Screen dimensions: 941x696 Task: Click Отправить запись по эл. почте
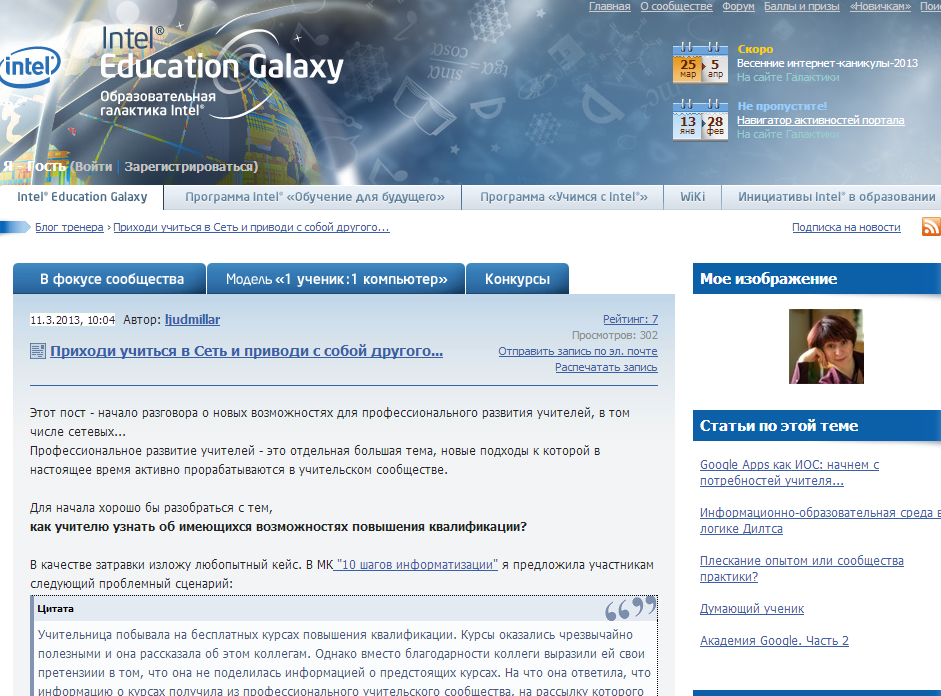[x=578, y=351]
